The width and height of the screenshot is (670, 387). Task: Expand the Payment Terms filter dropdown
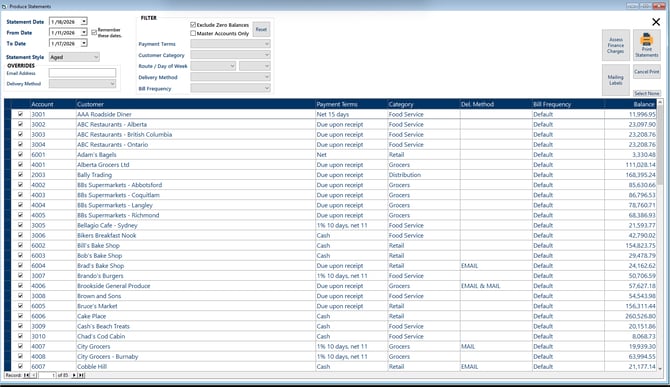click(267, 44)
